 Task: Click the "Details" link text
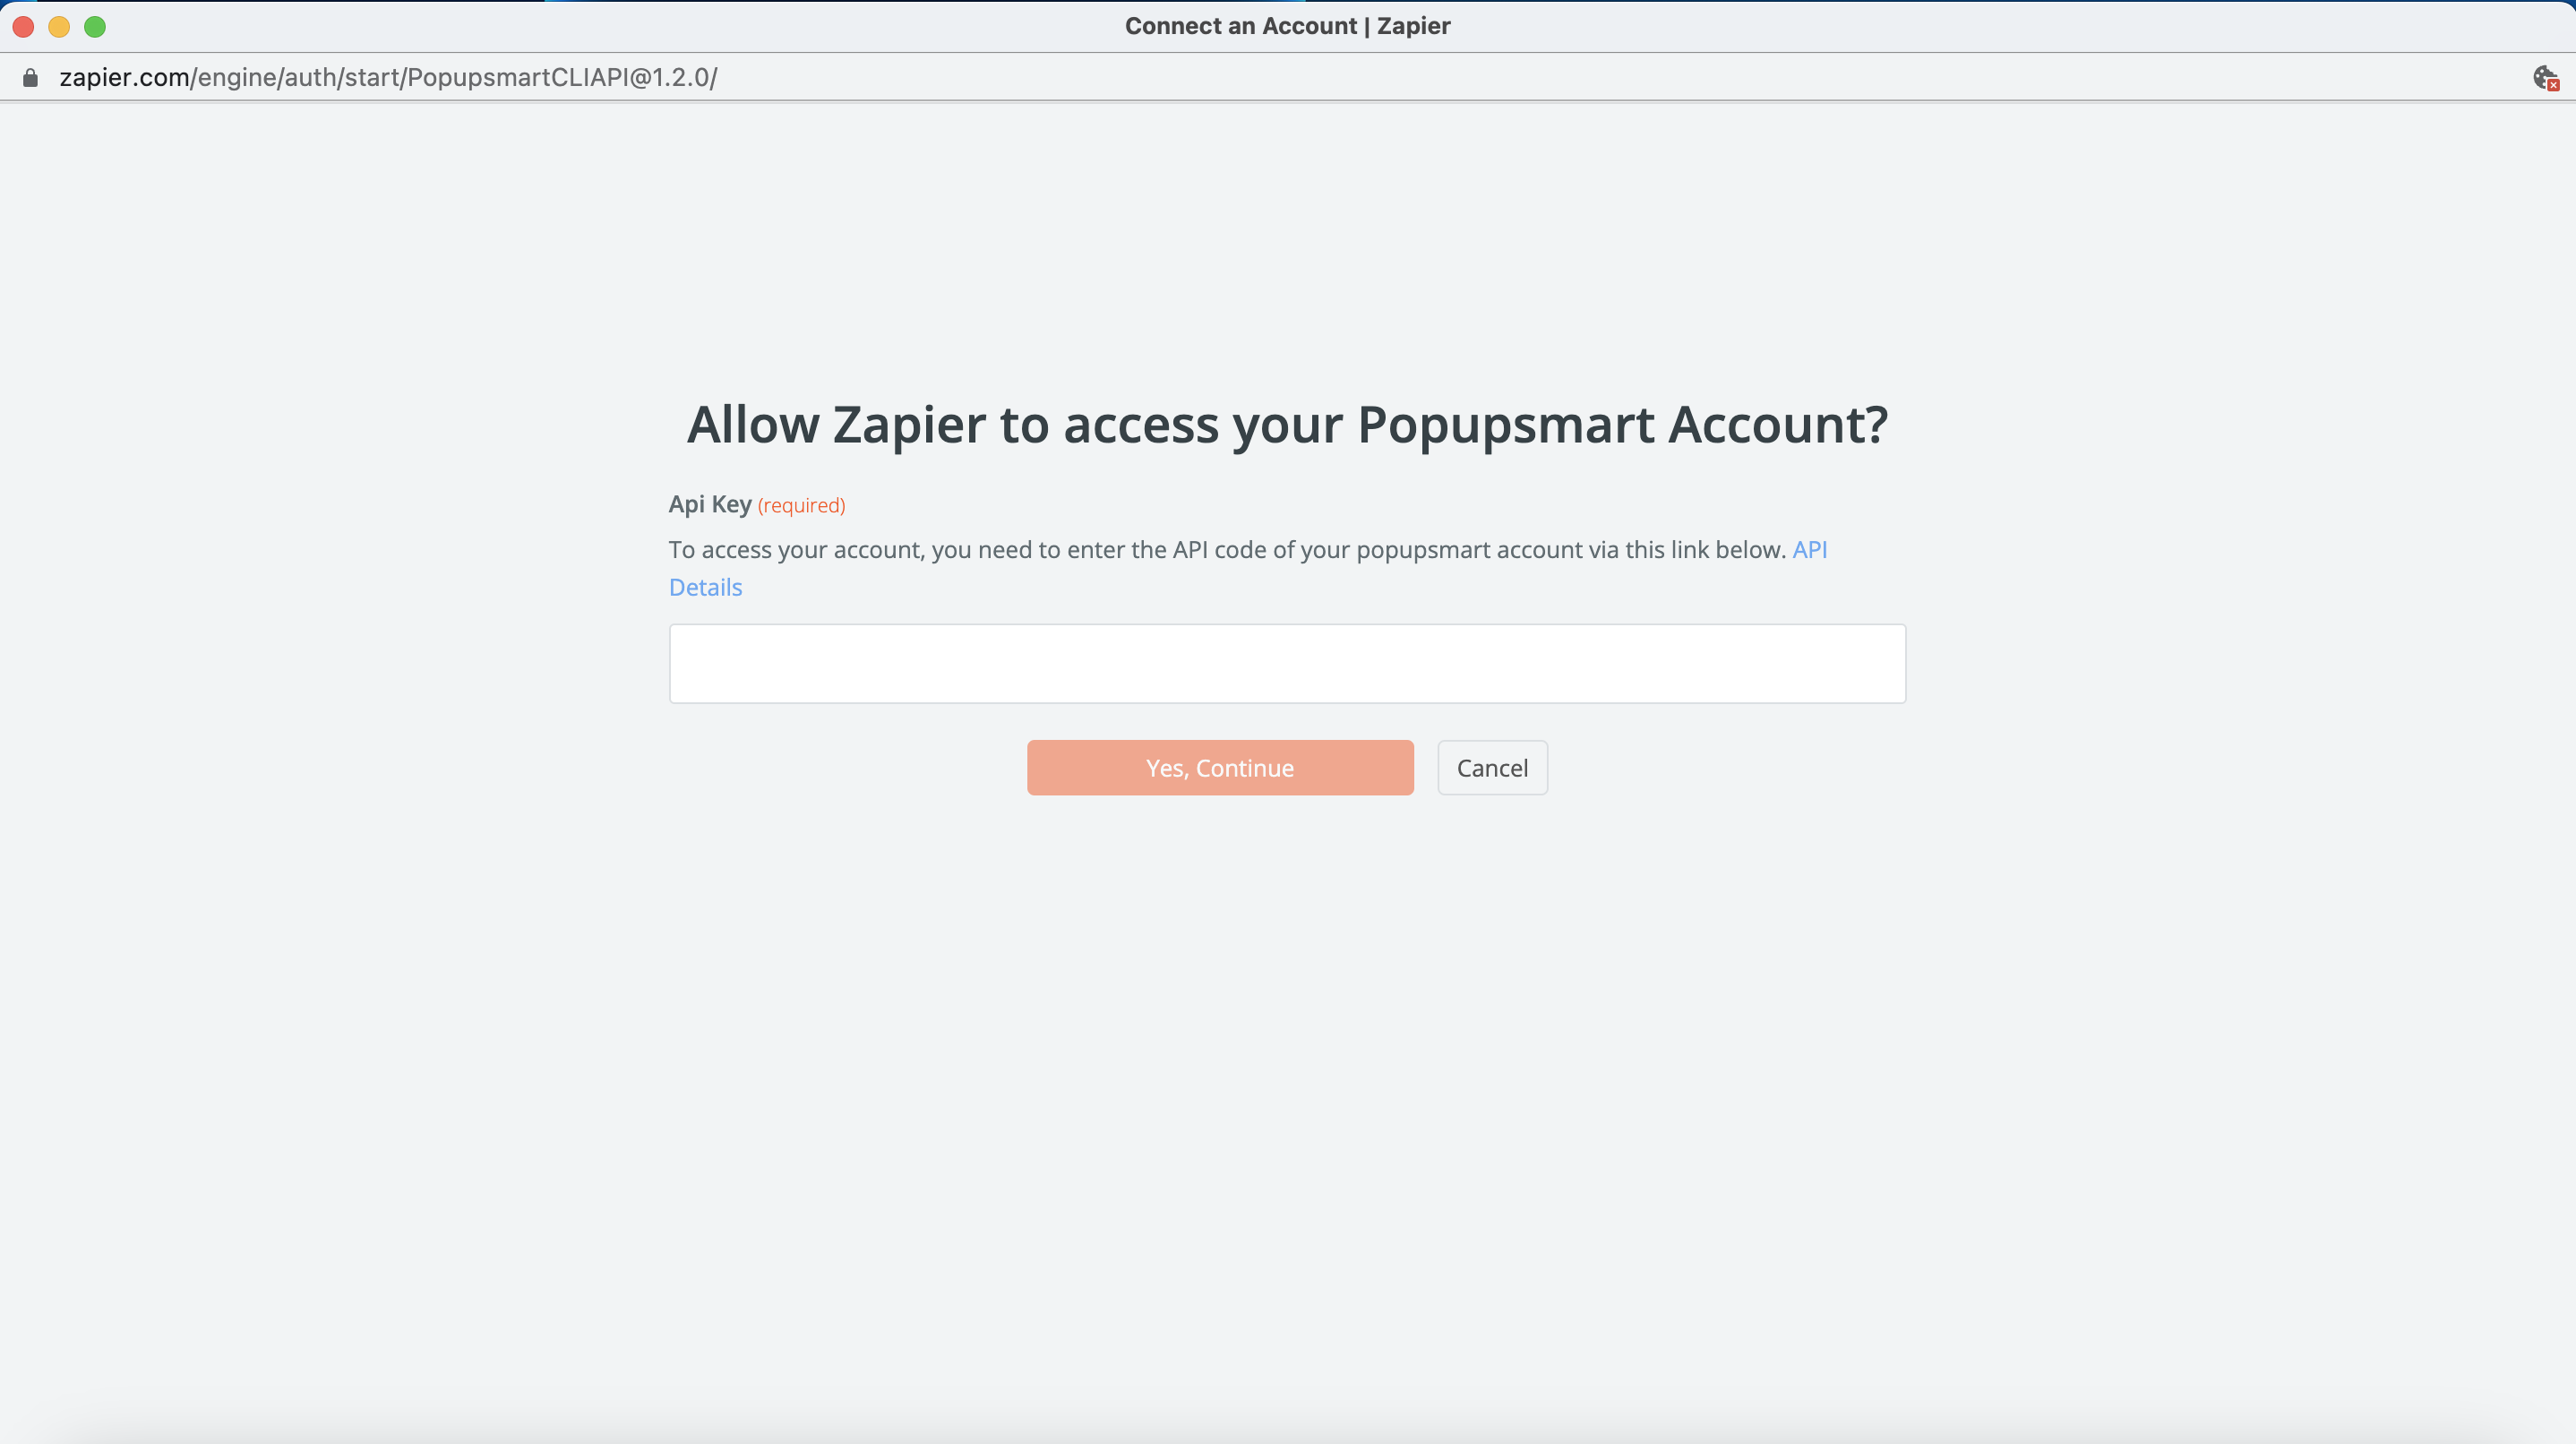(705, 587)
